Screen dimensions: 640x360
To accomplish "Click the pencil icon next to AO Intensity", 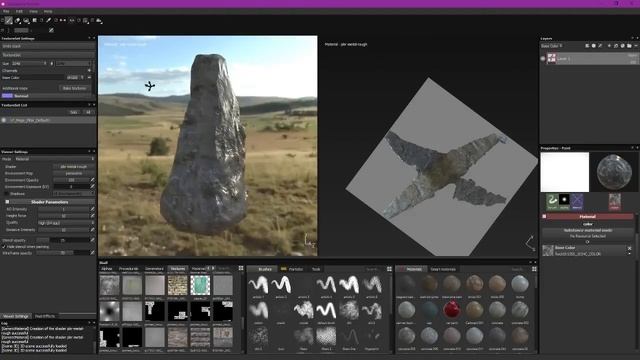I will (x=92, y=209).
